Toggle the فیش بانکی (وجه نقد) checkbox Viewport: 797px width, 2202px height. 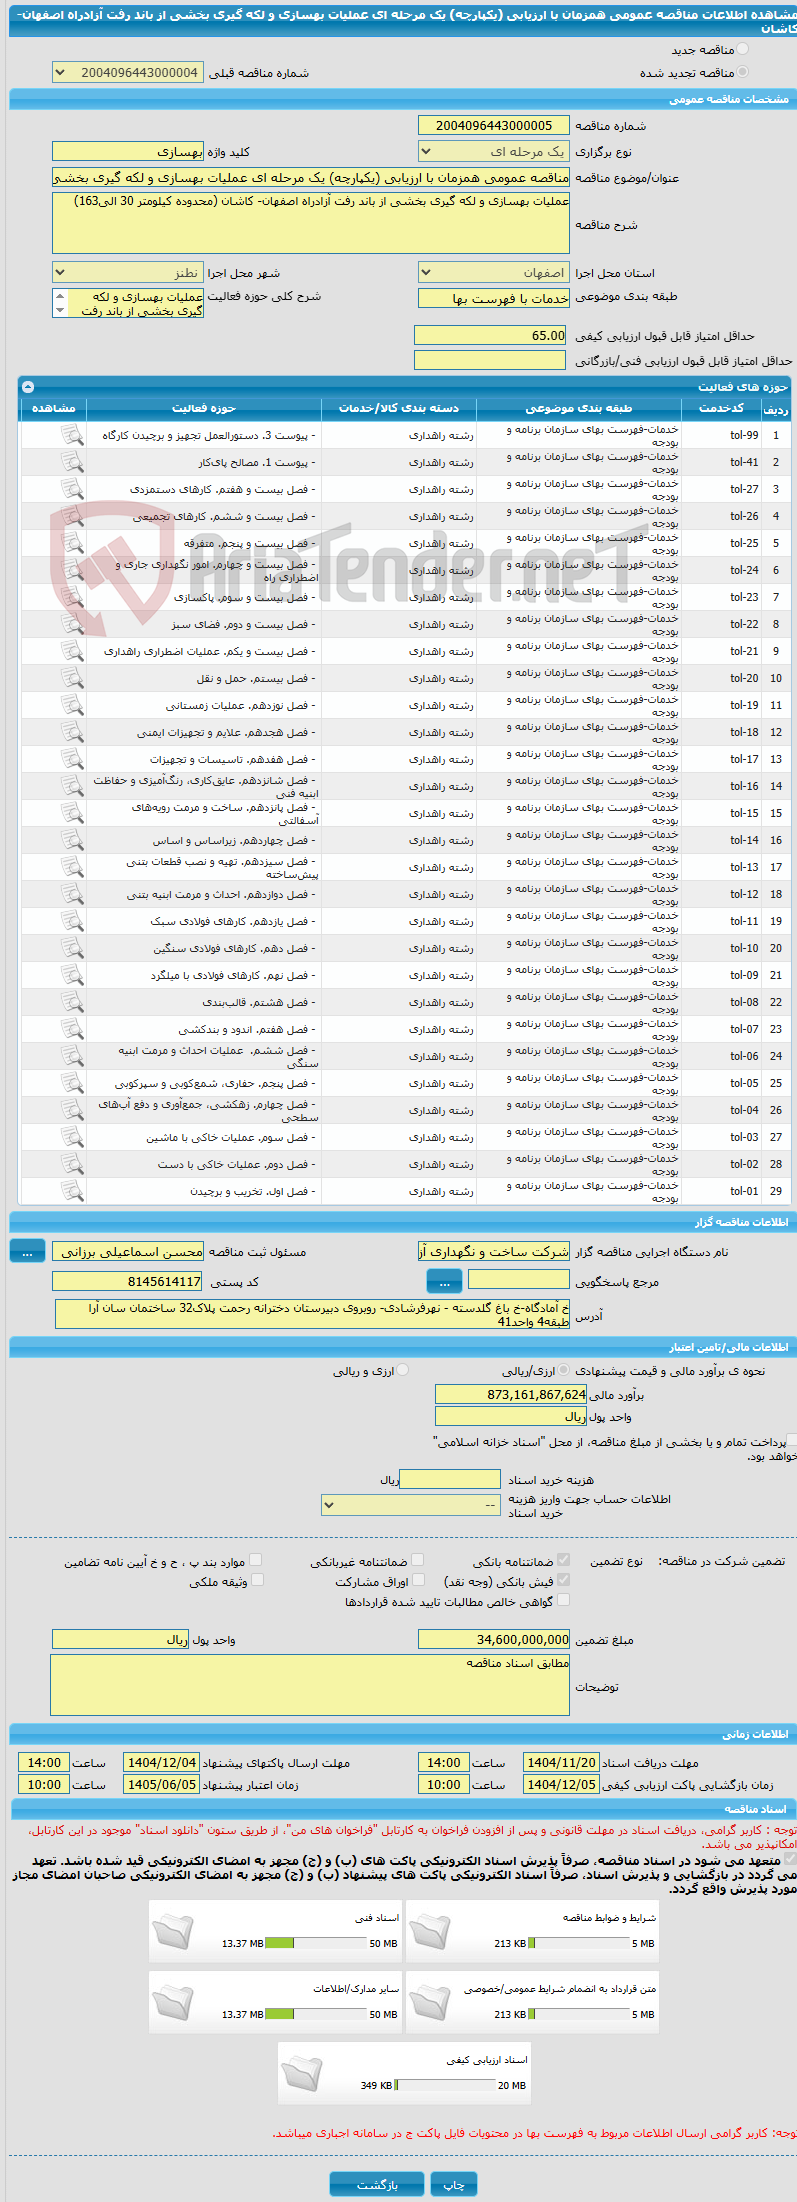[563, 1580]
